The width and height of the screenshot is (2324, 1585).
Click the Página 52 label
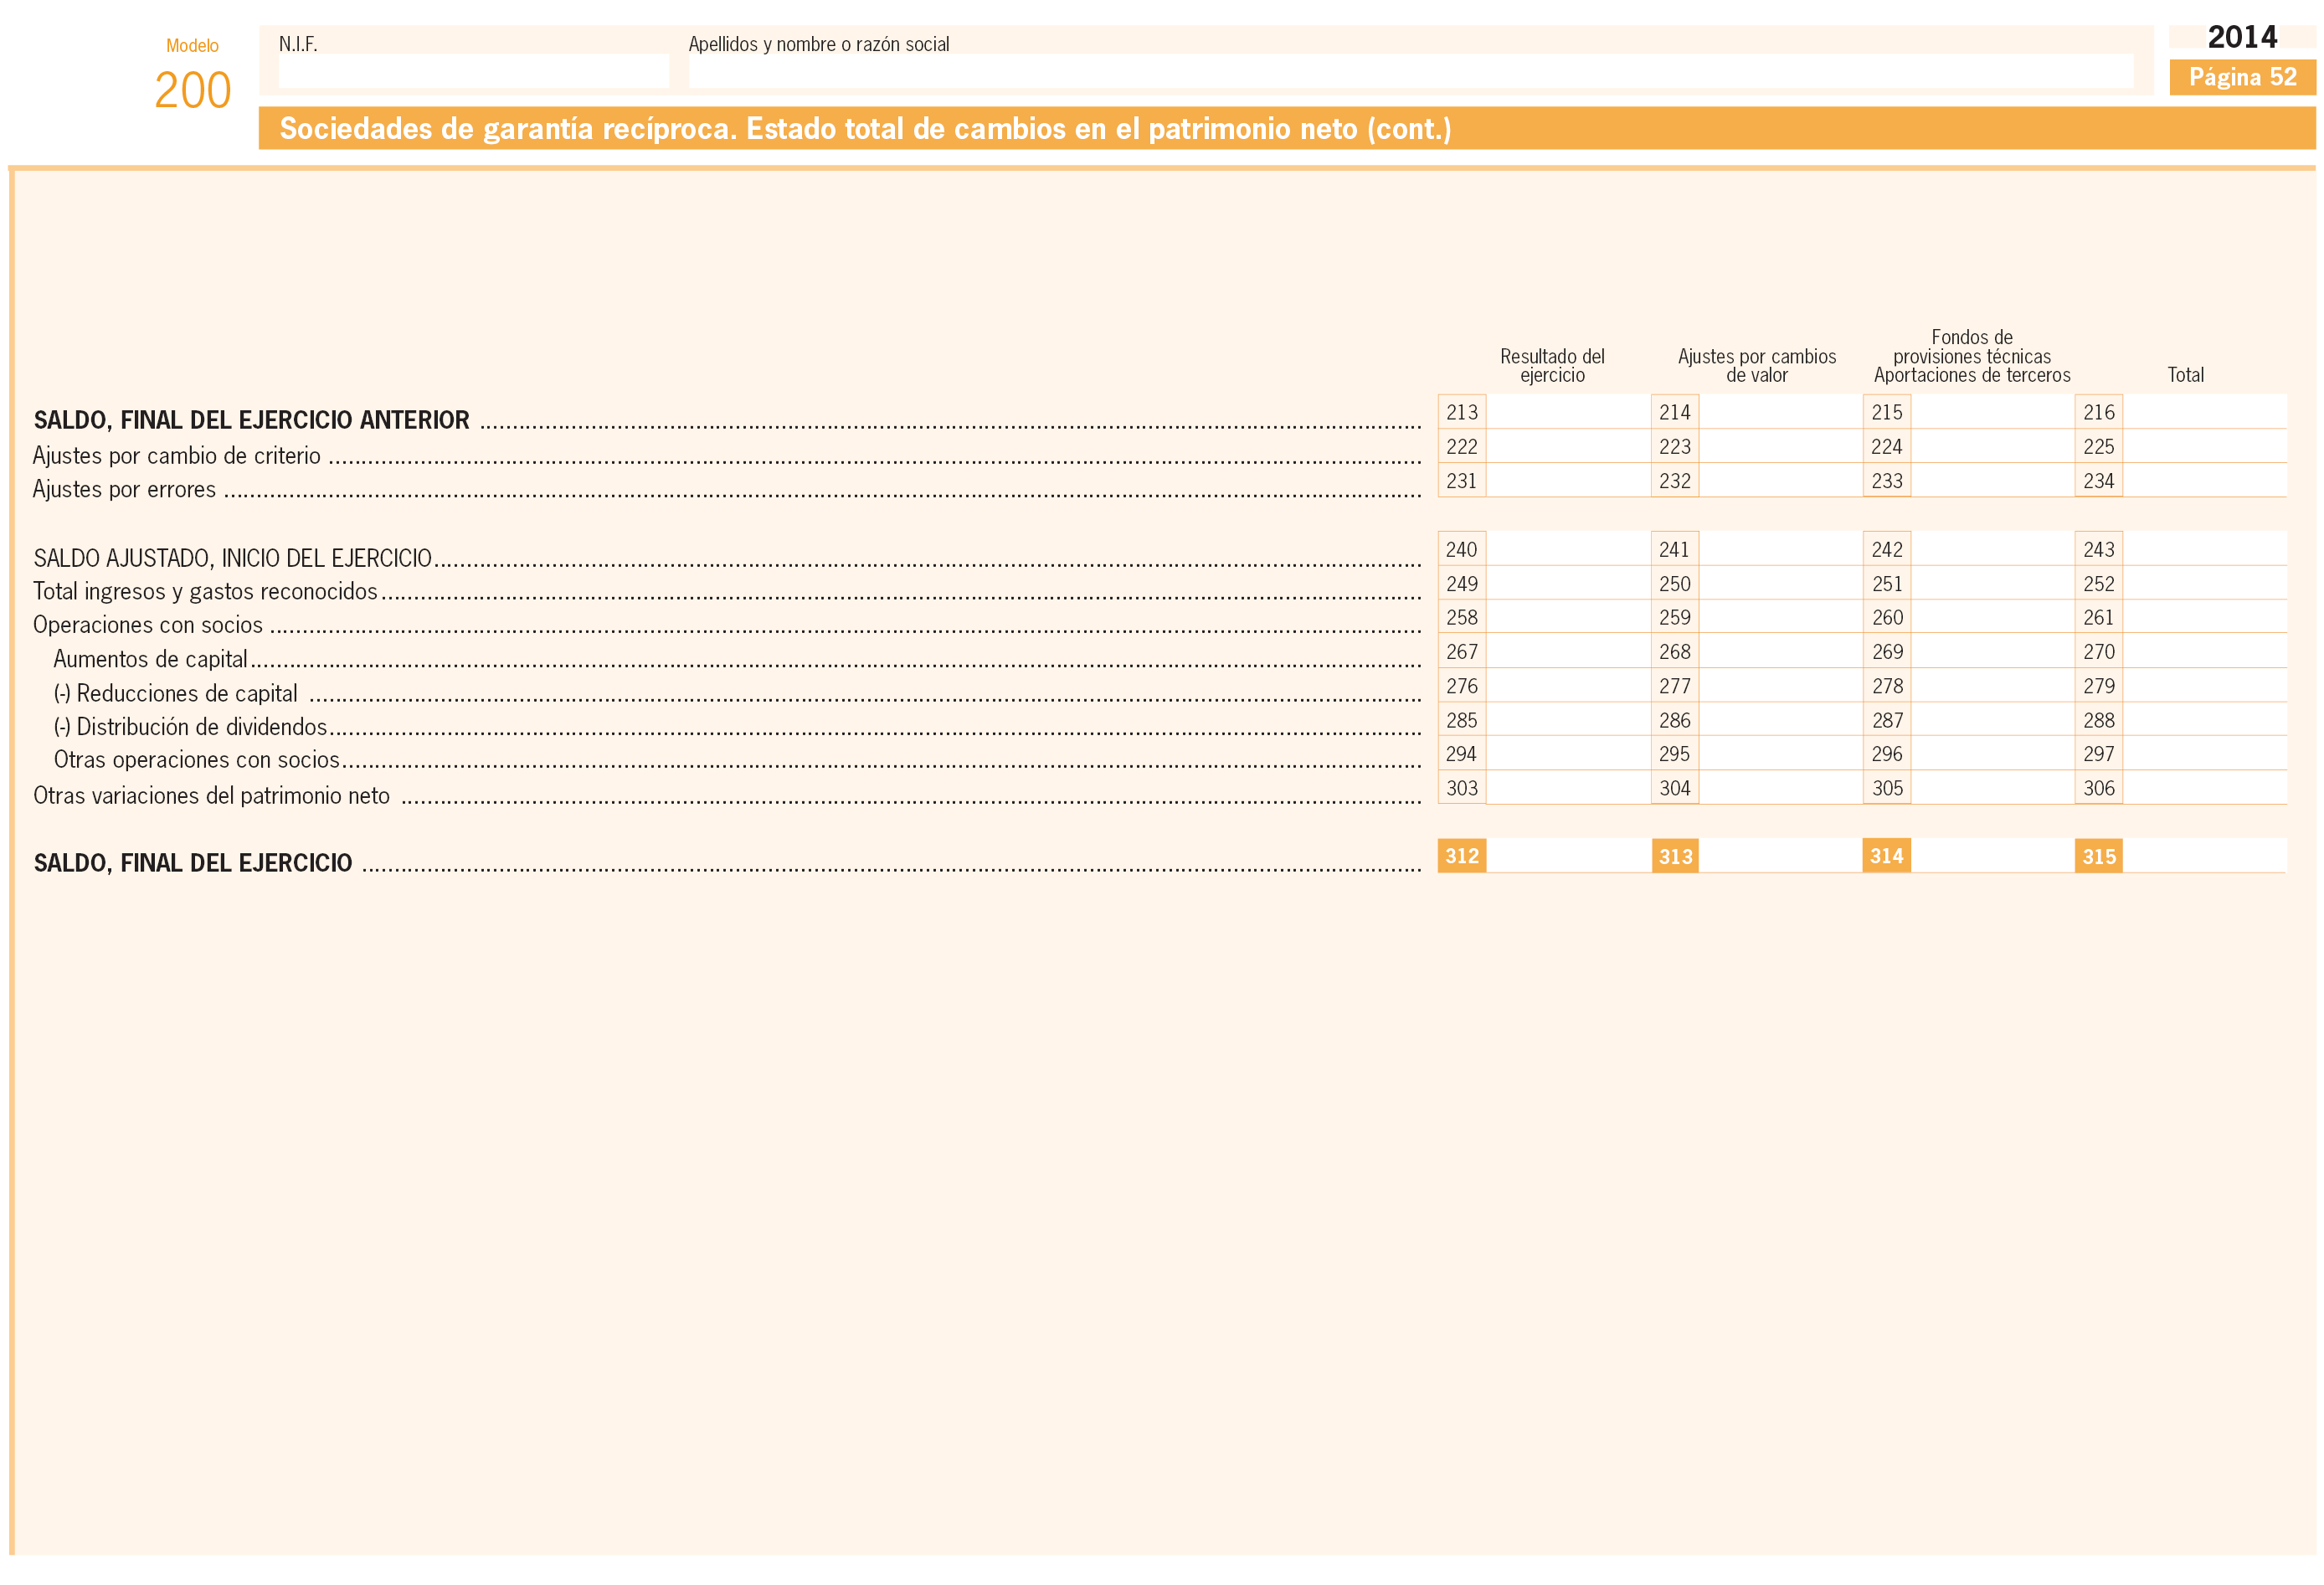coord(2242,77)
